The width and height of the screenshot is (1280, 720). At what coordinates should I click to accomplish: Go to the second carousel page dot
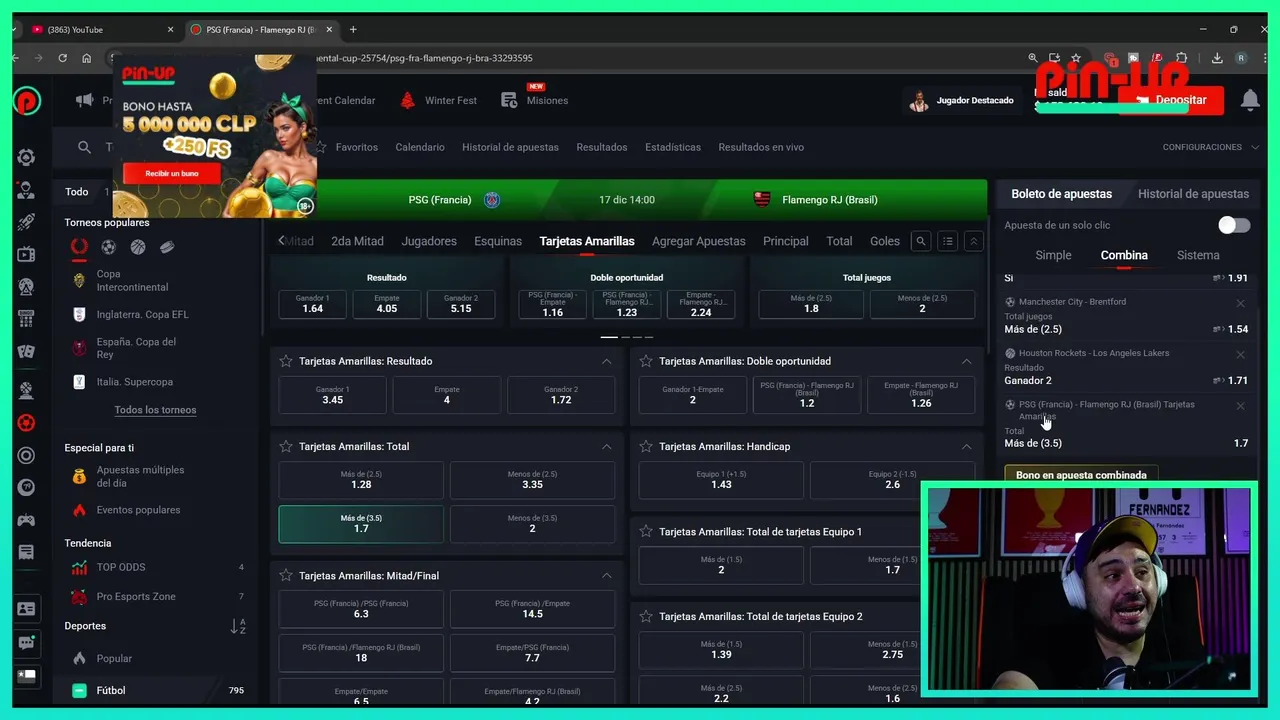626,337
